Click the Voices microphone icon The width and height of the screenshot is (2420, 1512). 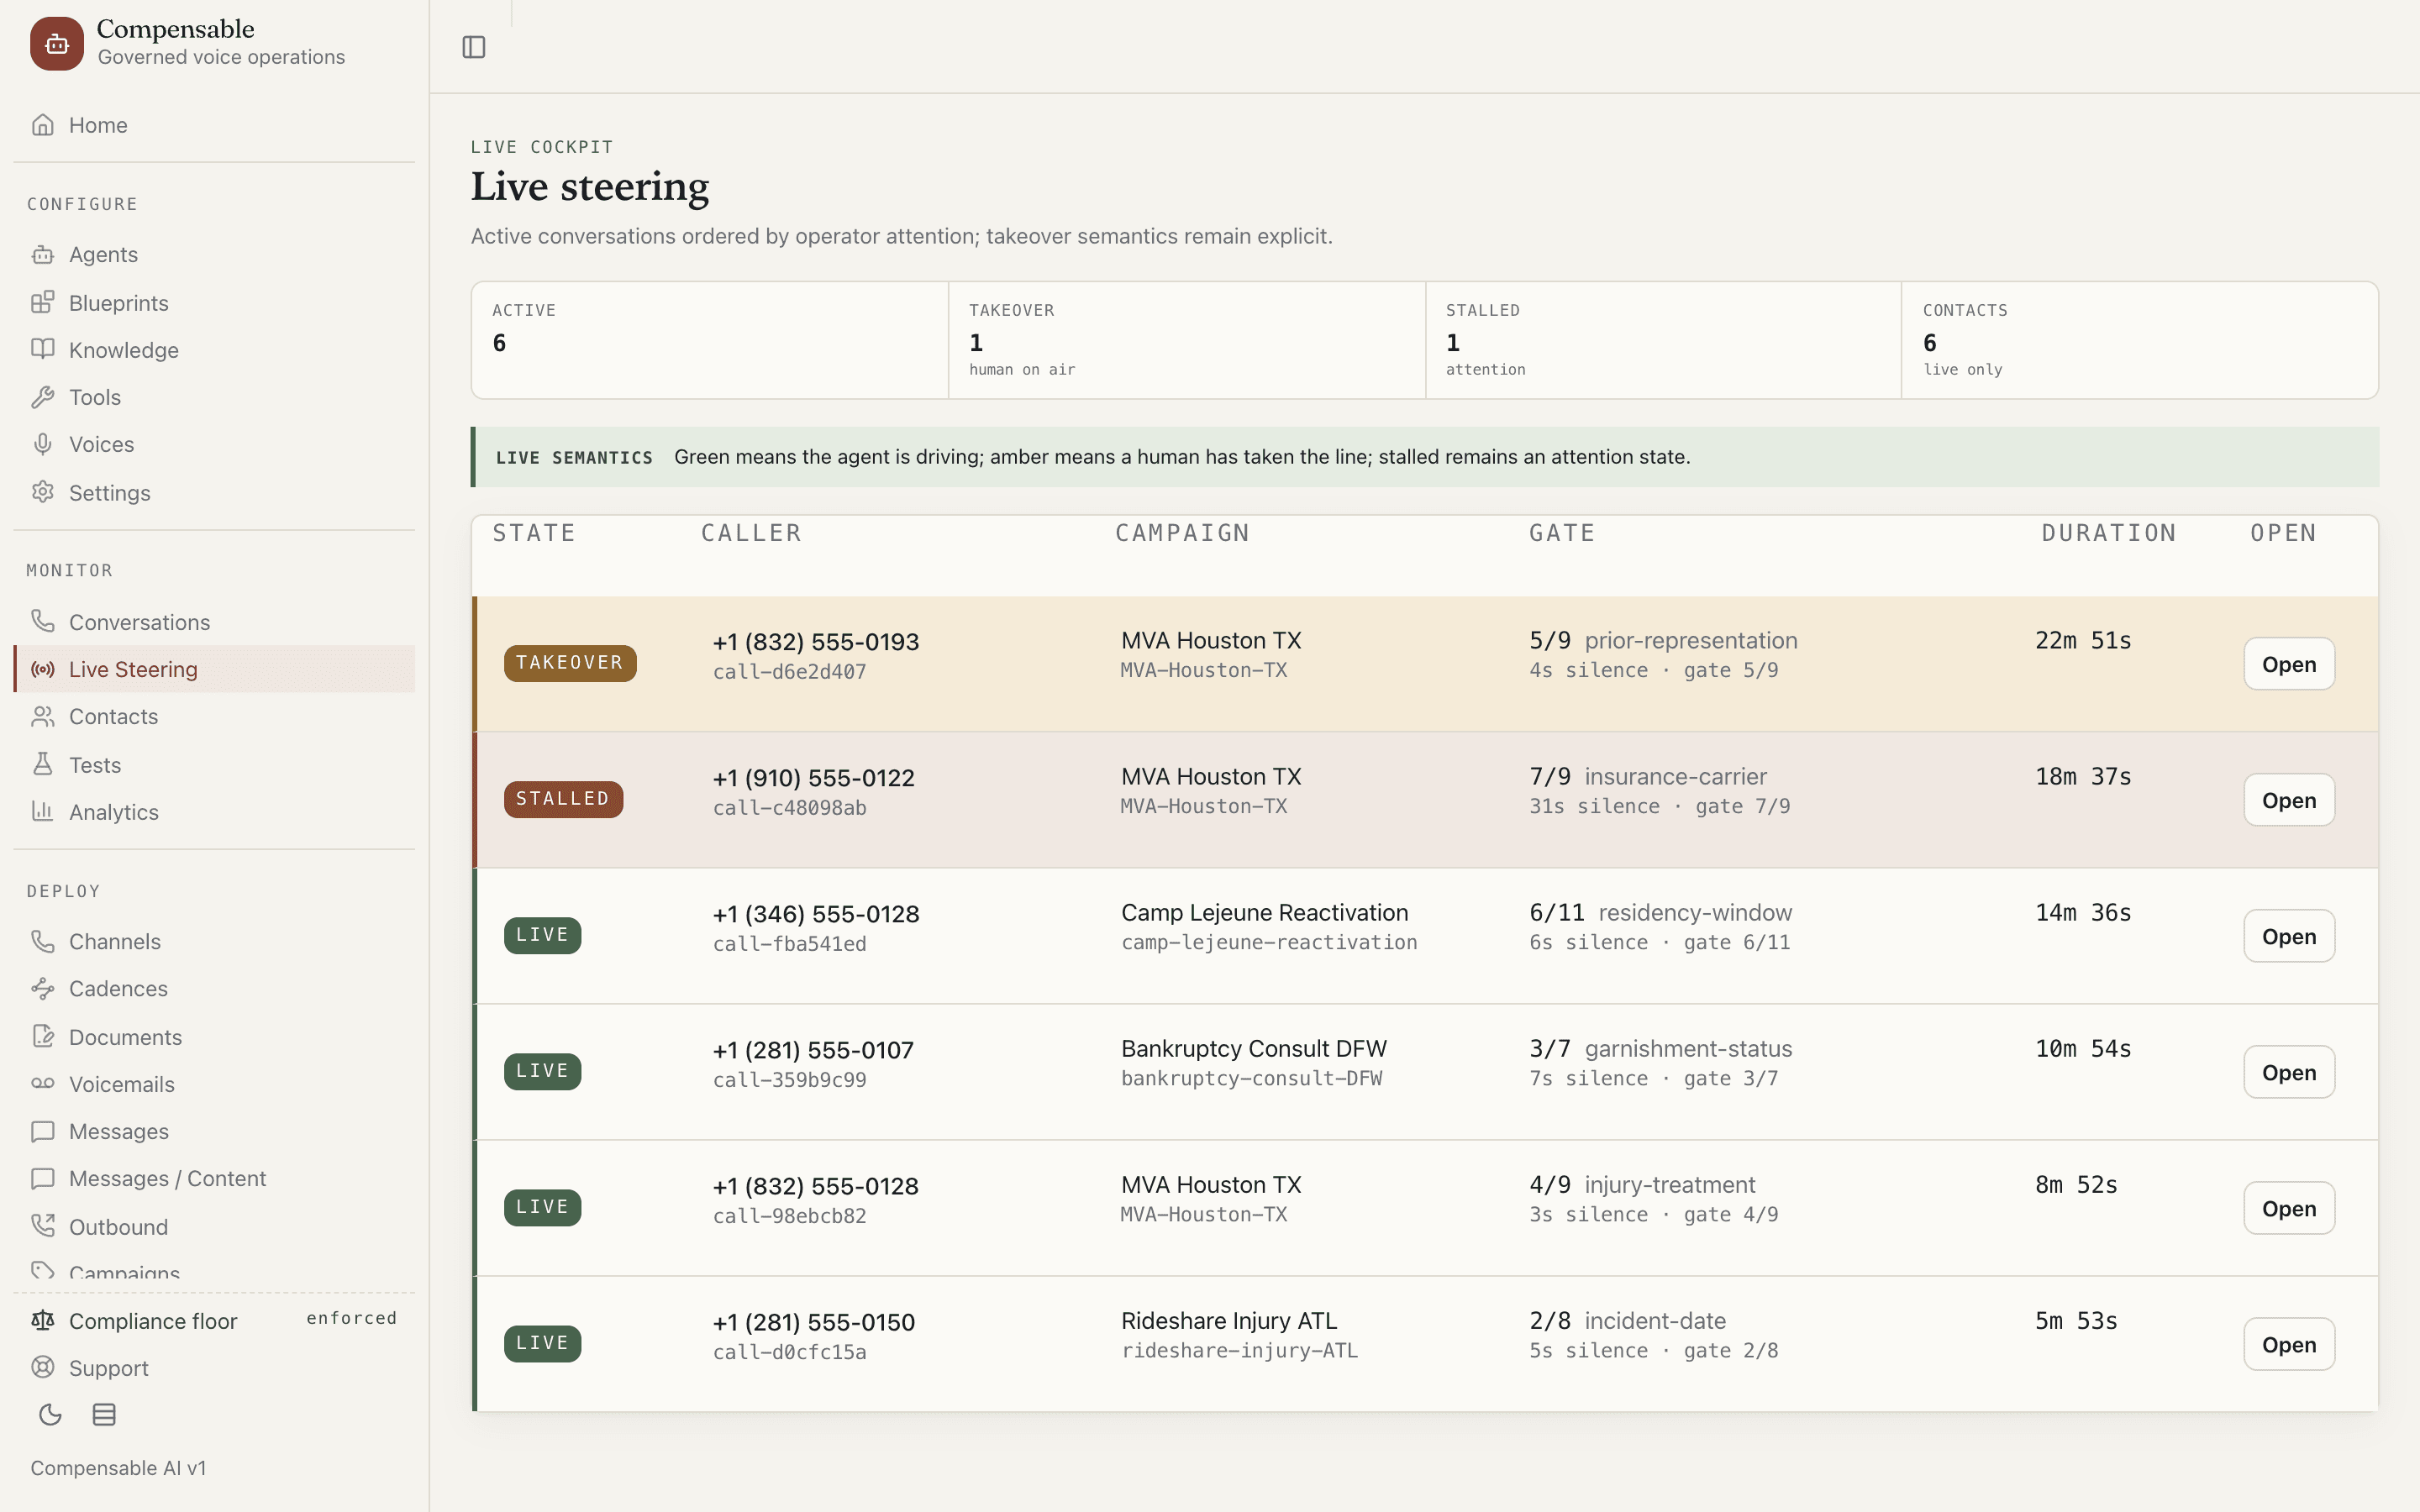(43, 444)
